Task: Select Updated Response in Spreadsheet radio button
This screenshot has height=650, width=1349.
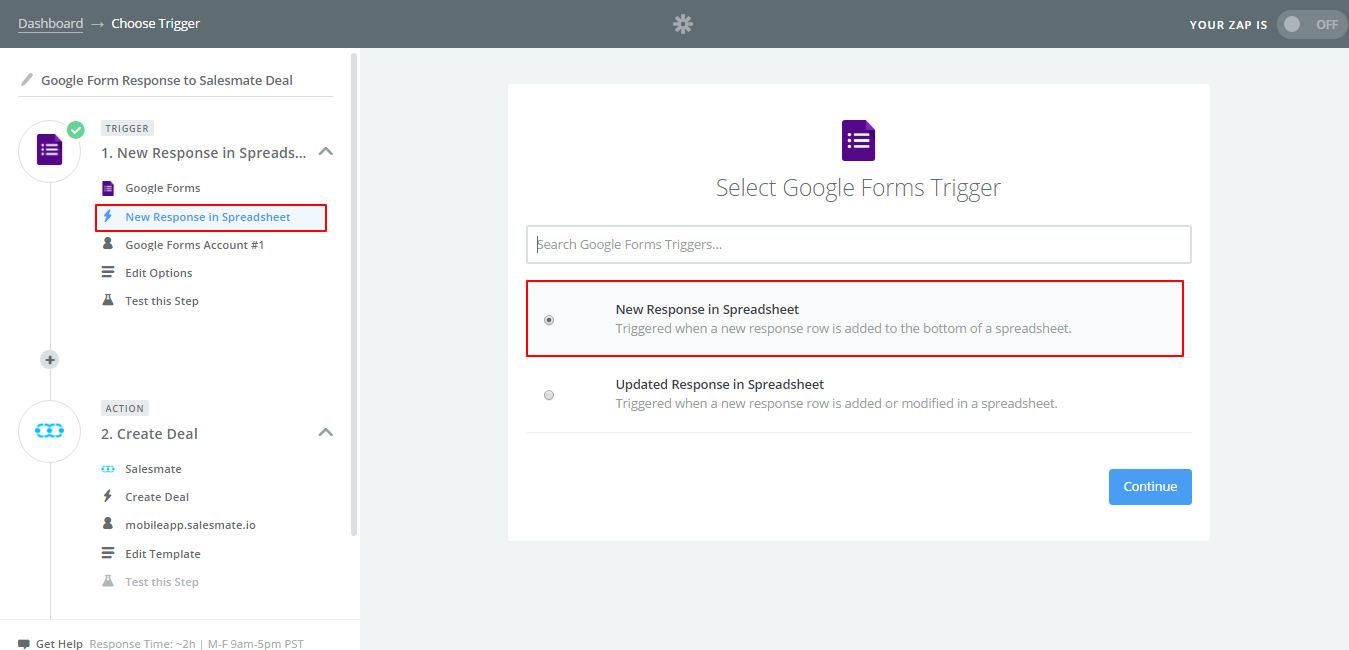Action: point(549,395)
